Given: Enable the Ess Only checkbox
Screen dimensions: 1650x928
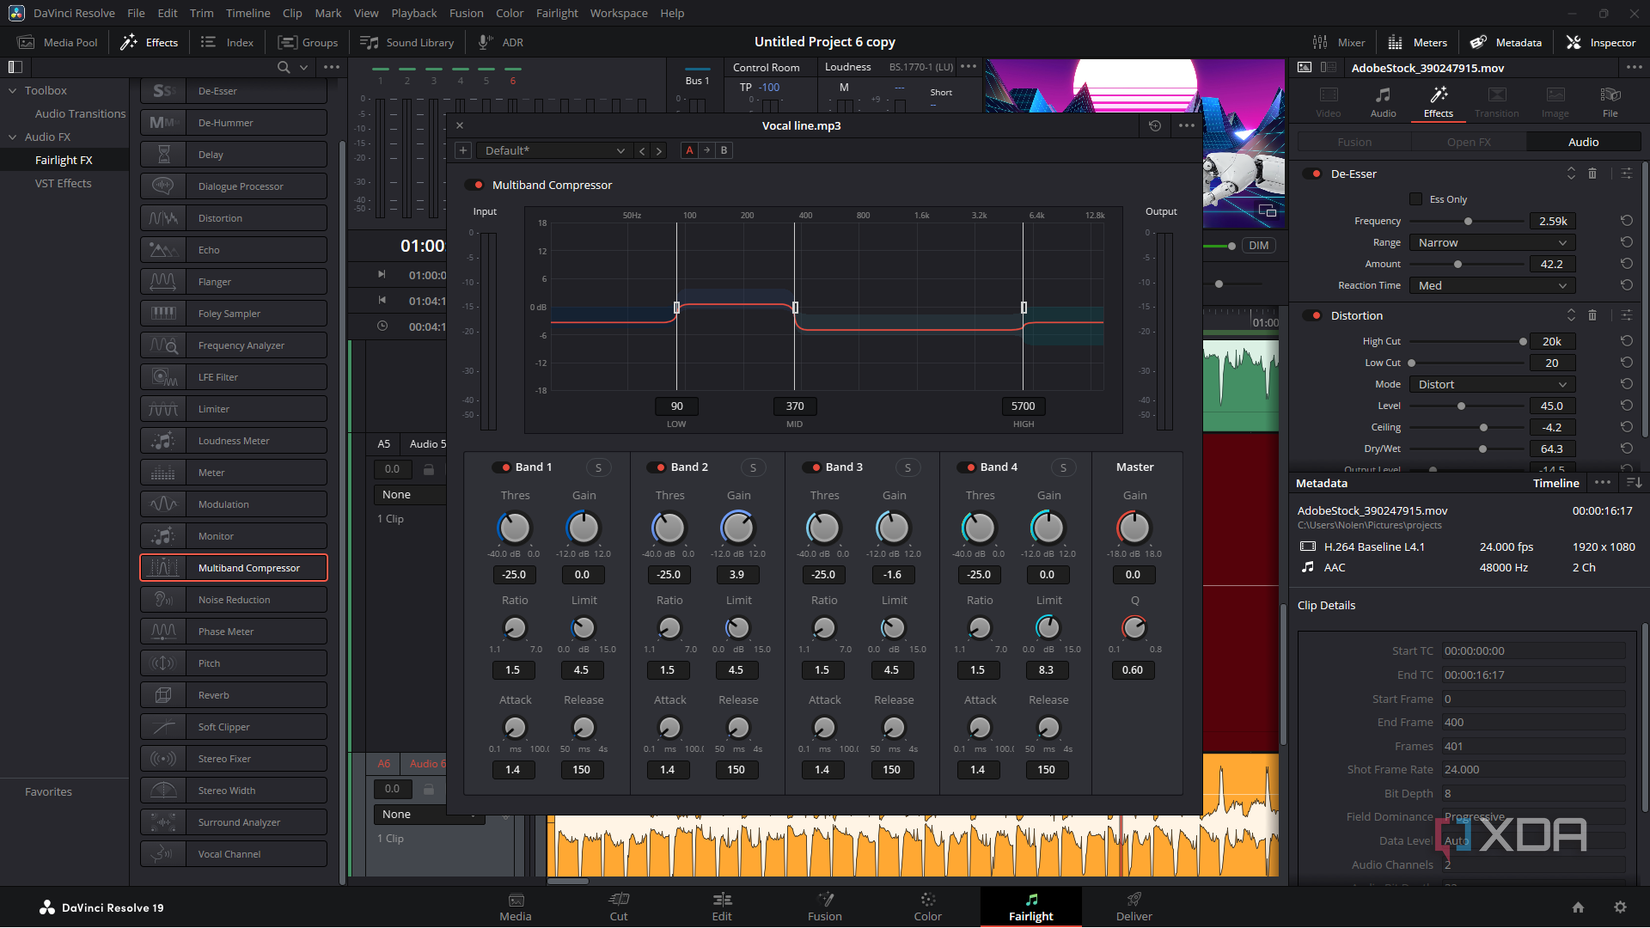Looking at the screenshot, I should pos(1416,199).
